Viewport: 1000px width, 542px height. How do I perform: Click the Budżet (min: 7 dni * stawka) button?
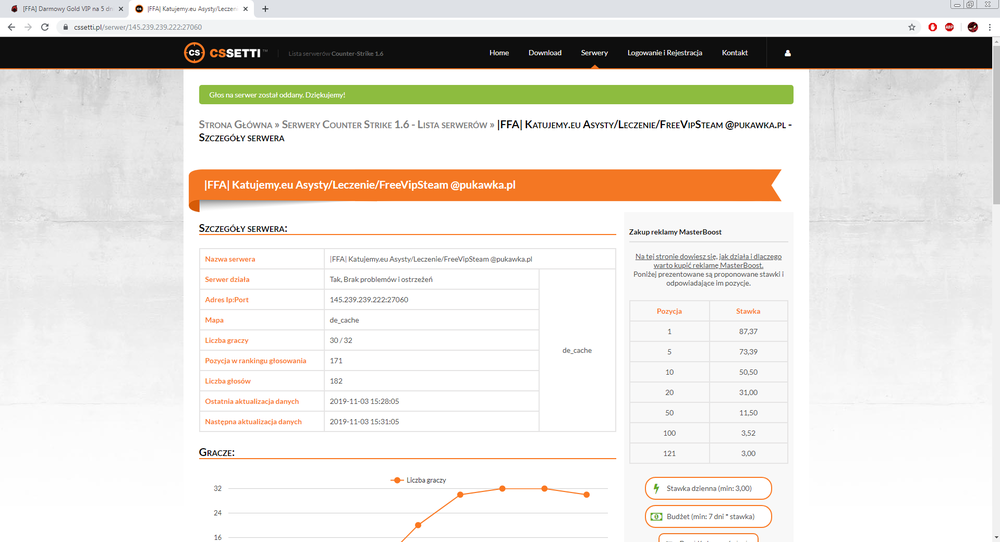coord(708,516)
